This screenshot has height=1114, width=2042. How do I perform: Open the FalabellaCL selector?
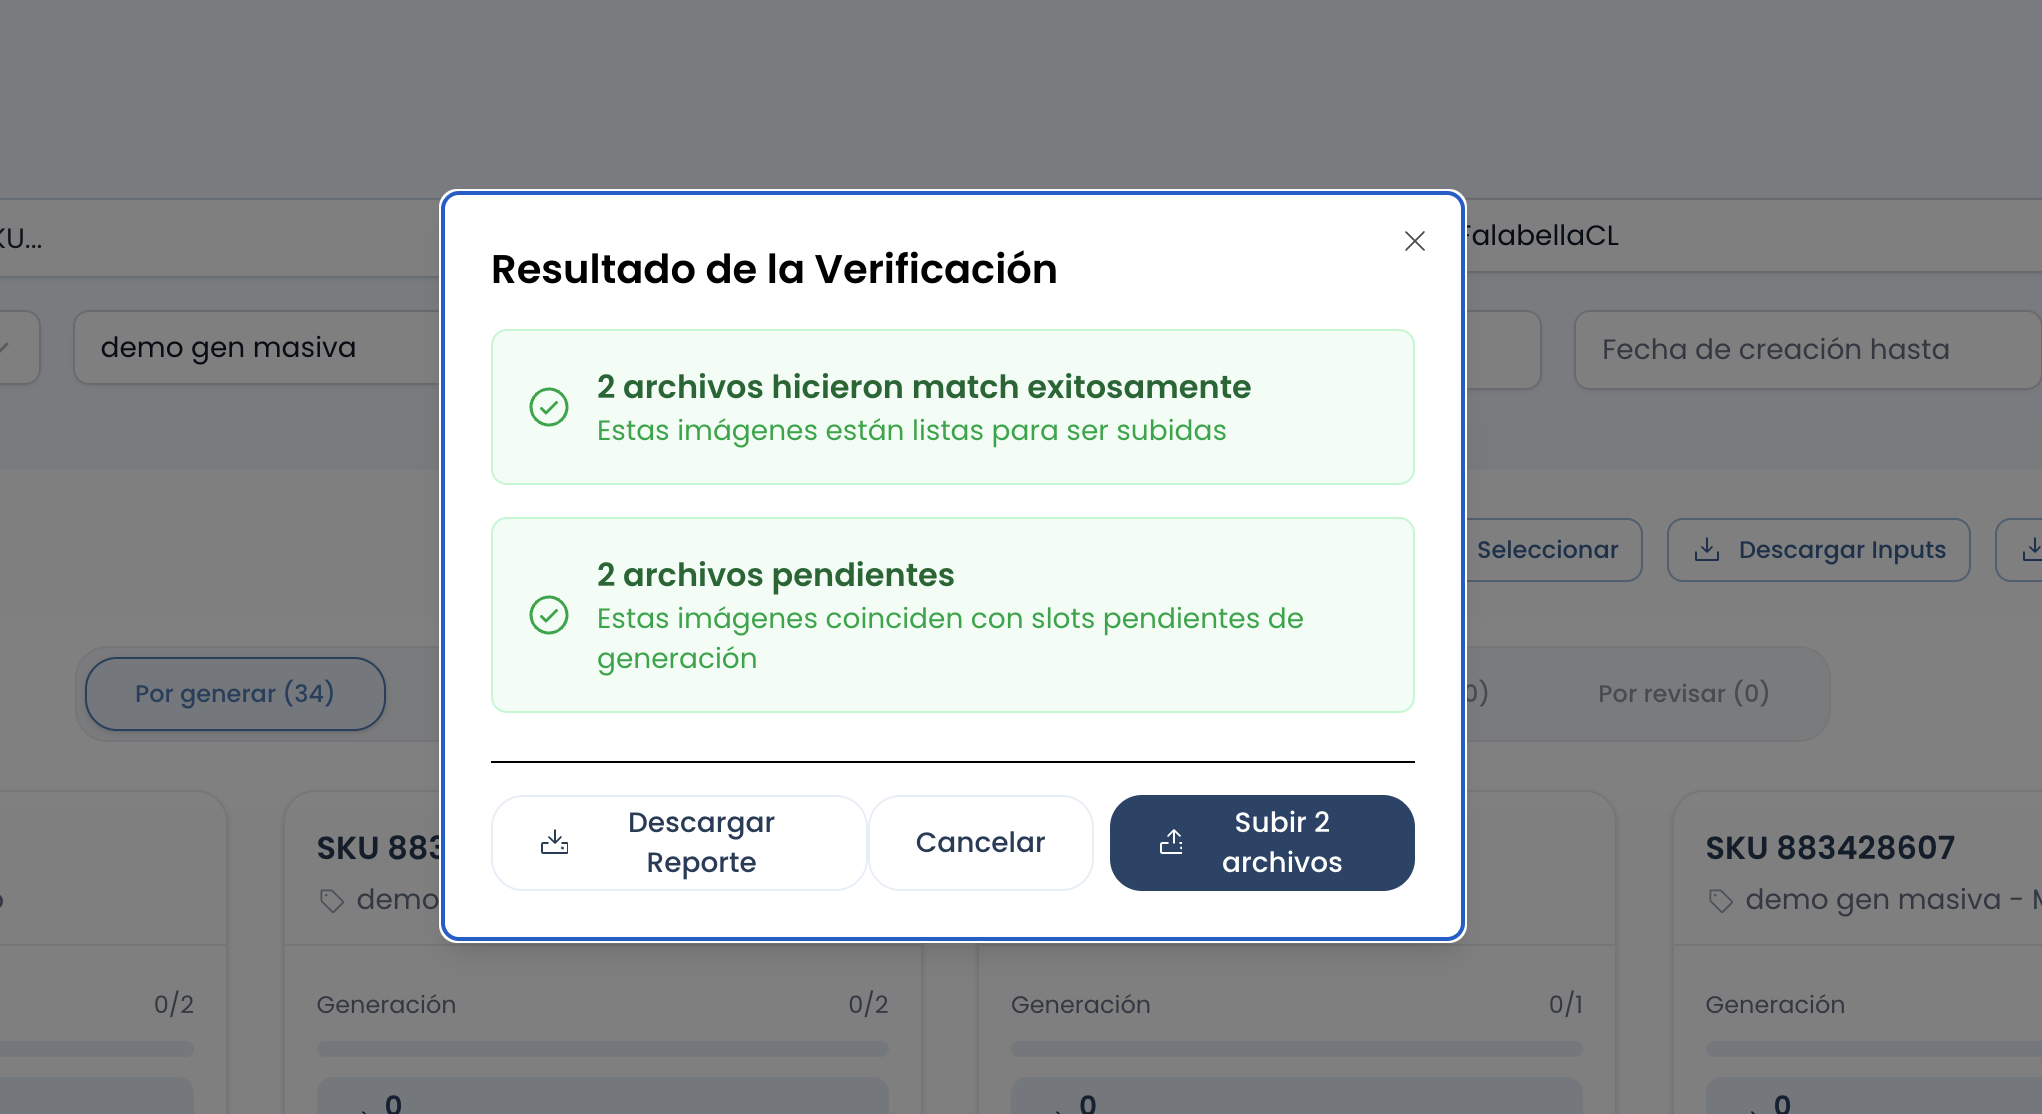click(1750, 236)
